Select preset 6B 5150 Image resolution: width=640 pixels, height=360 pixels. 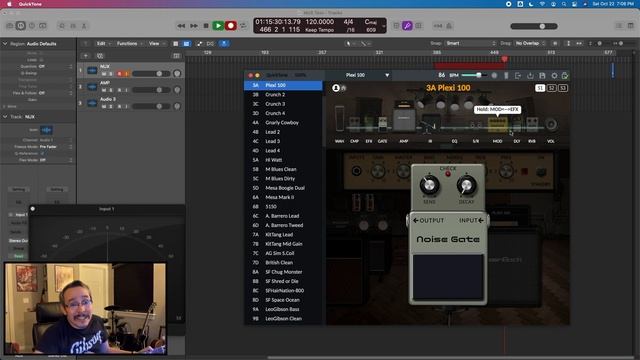(283, 207)
